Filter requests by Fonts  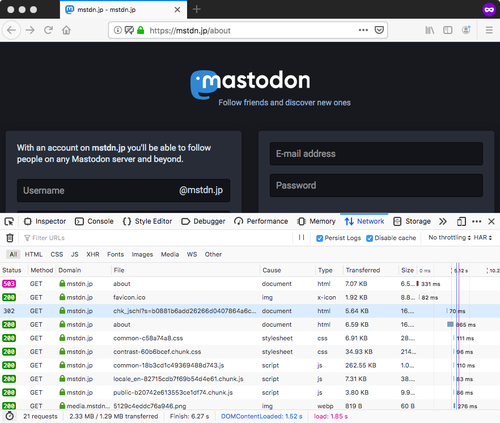tap(115, 254)
